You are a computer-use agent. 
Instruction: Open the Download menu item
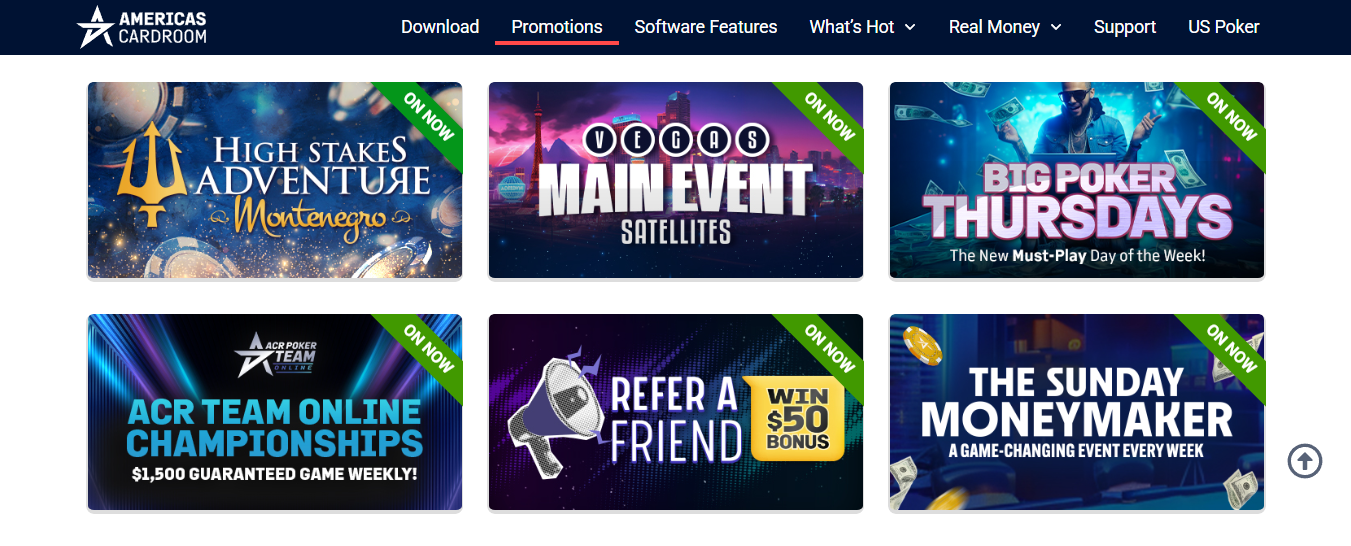440,27
